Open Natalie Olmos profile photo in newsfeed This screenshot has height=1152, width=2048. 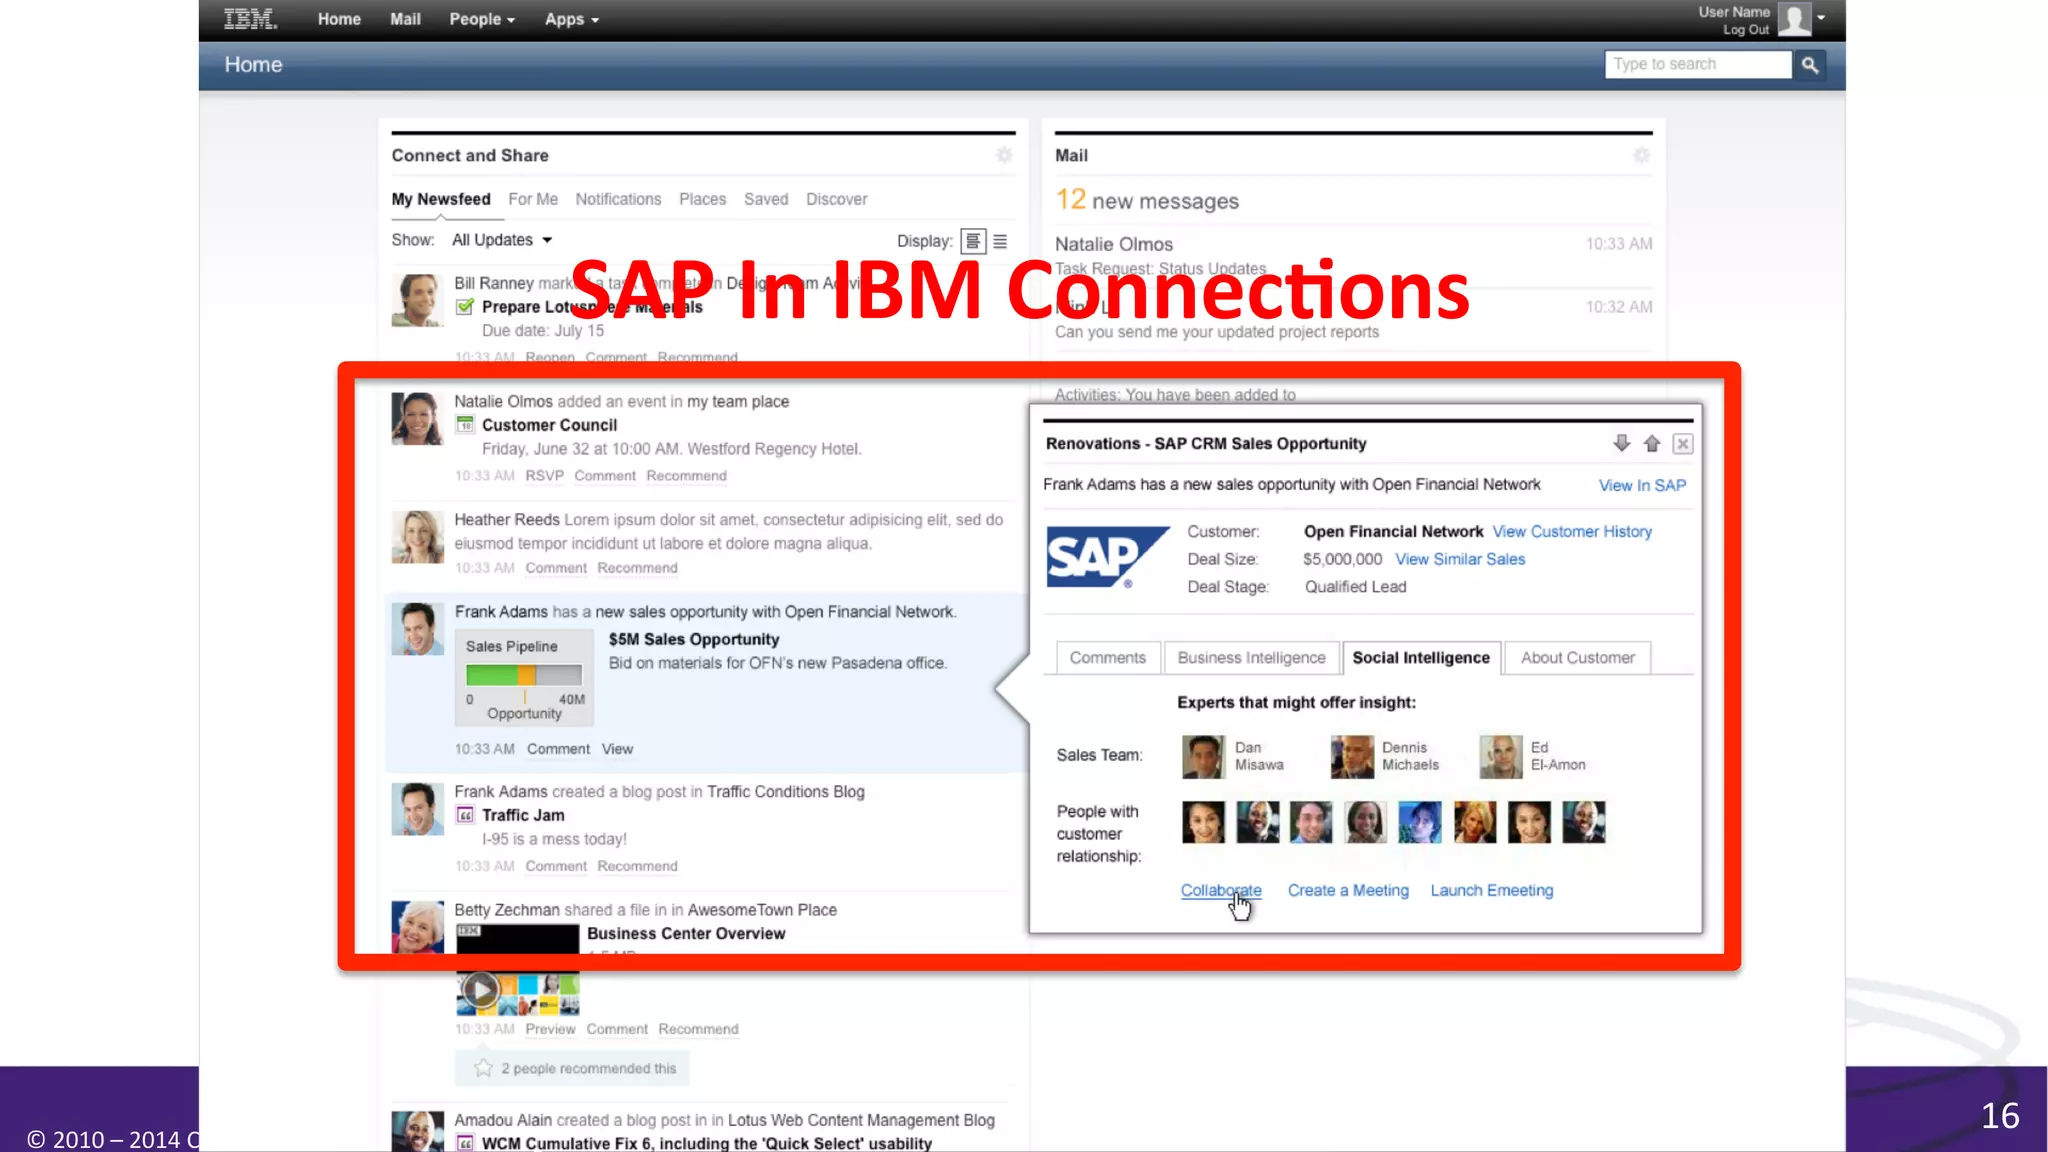pos(417,418)
